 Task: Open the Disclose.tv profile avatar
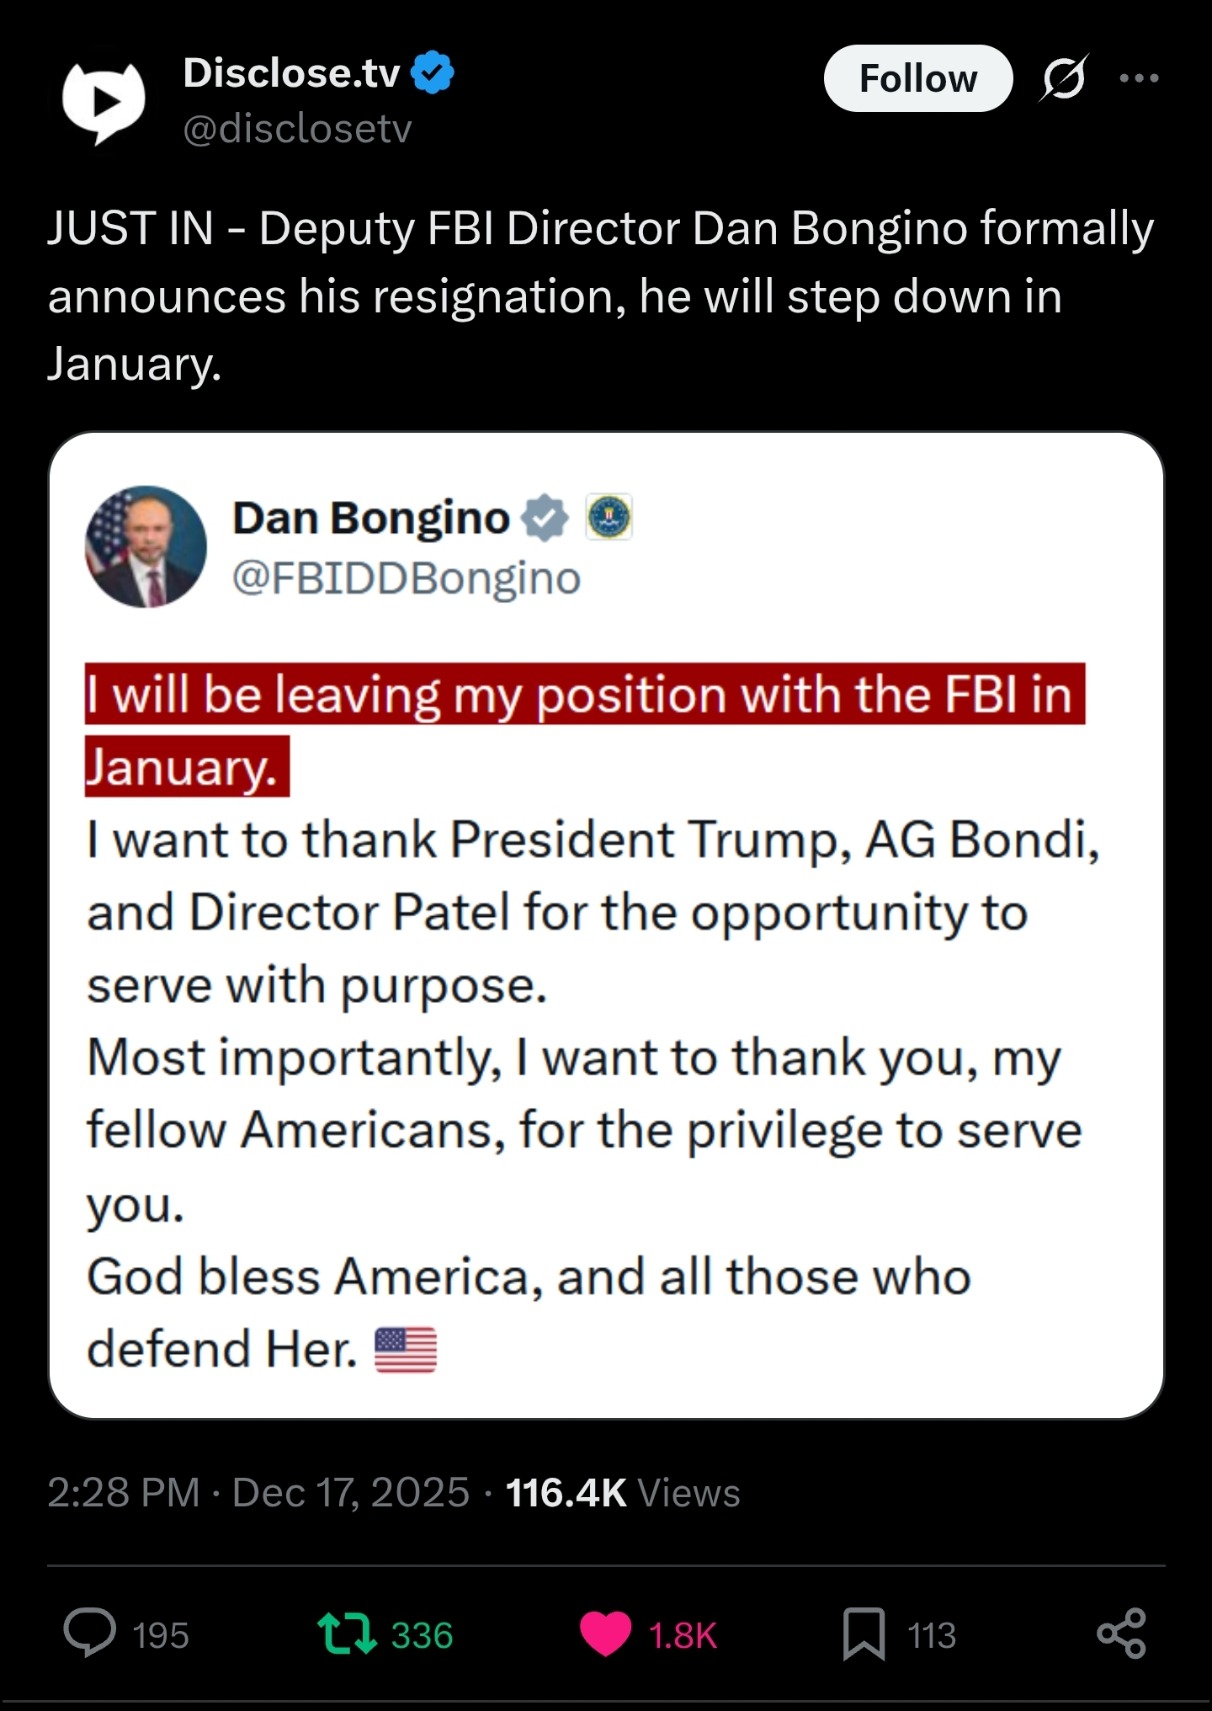pos(103,100)
